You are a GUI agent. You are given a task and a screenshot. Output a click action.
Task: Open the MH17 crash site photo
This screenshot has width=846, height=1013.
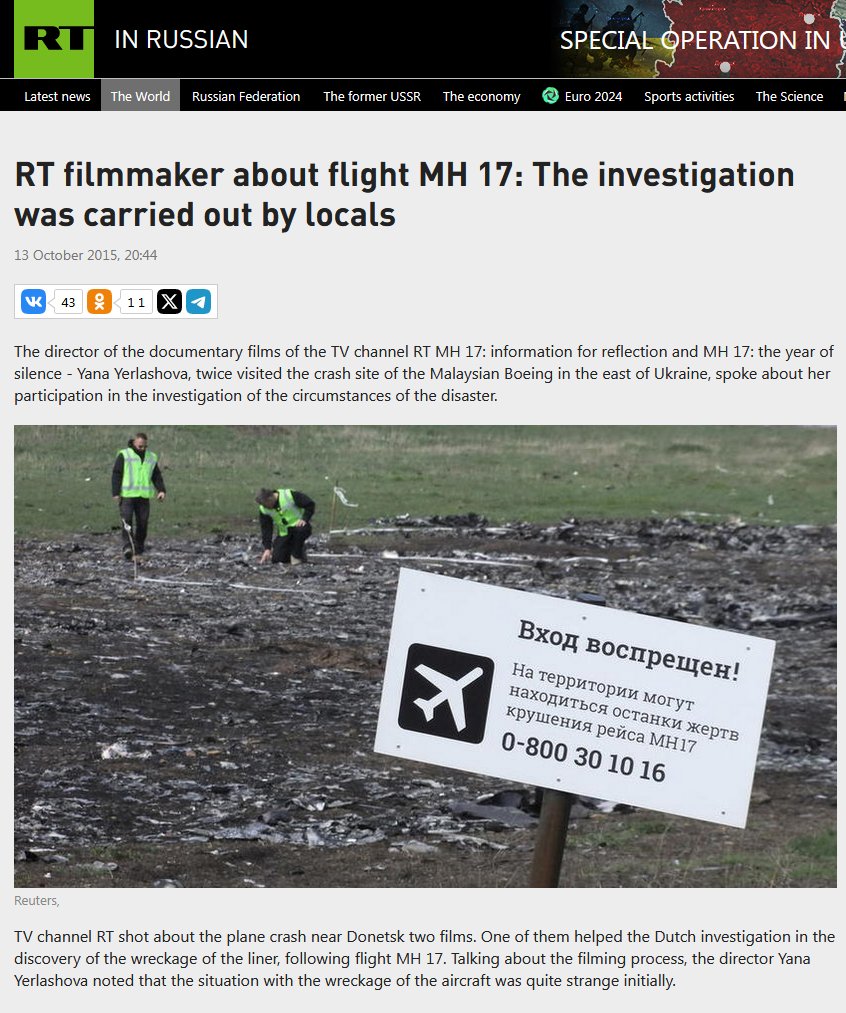click(x=425, y=656)
